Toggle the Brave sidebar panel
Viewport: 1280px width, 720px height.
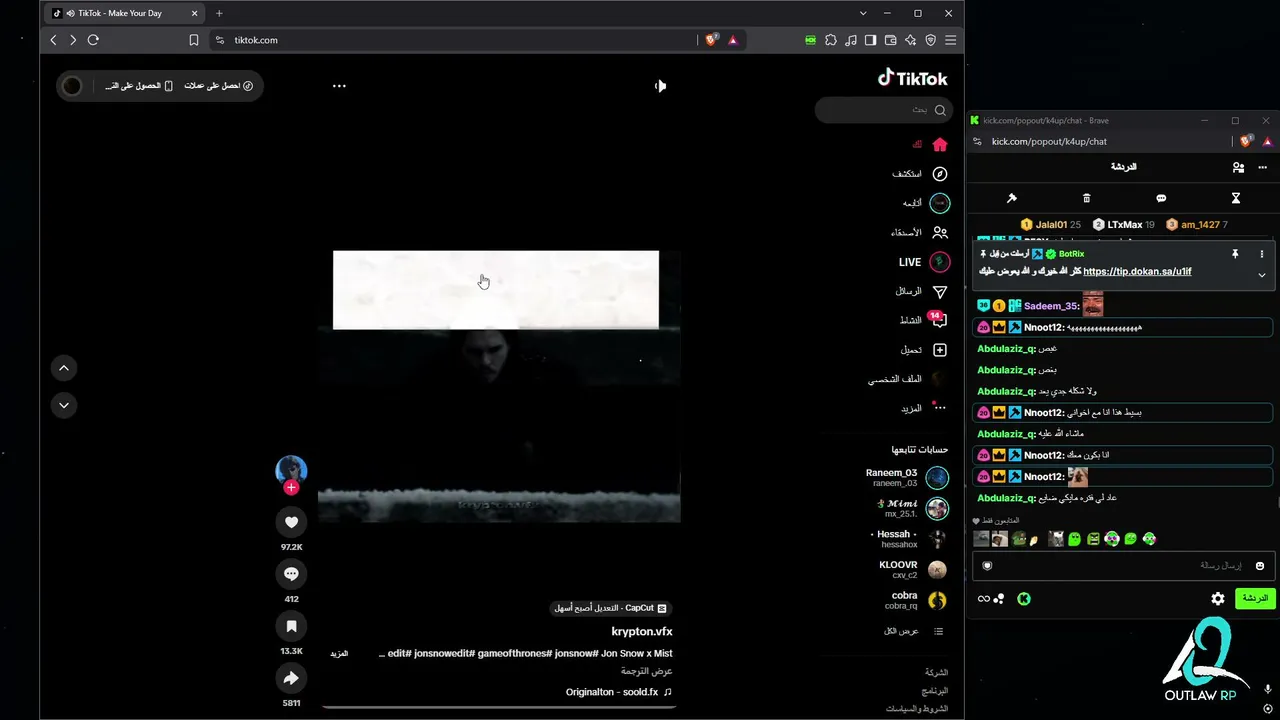[x=871, y=40]
